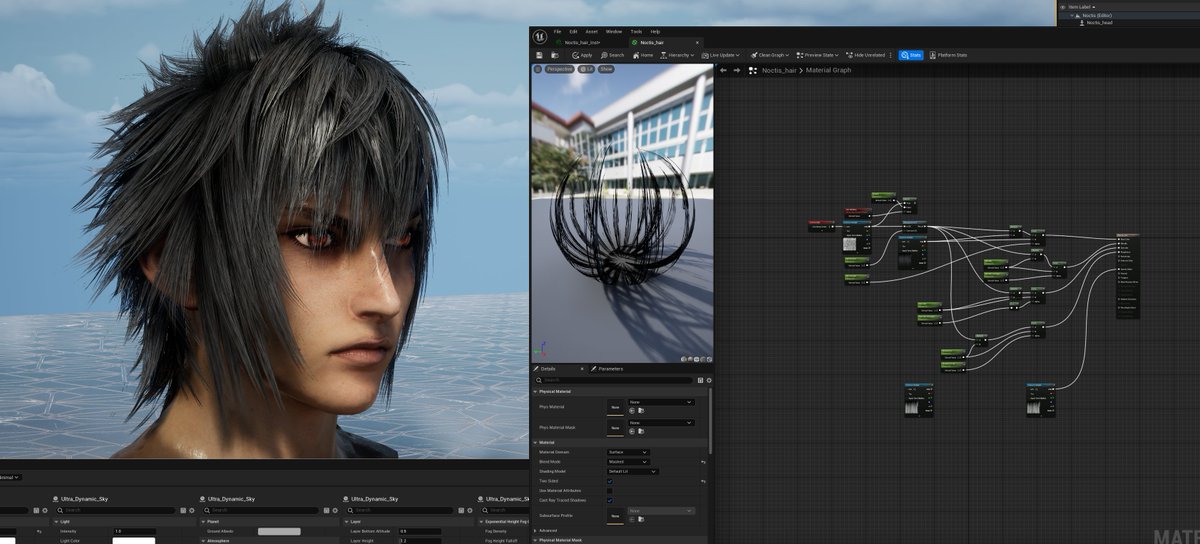Viewport: 1200px width, 544px height.
Task: Open the Blend Mode dropdown
Action: [x=628, y=462]
